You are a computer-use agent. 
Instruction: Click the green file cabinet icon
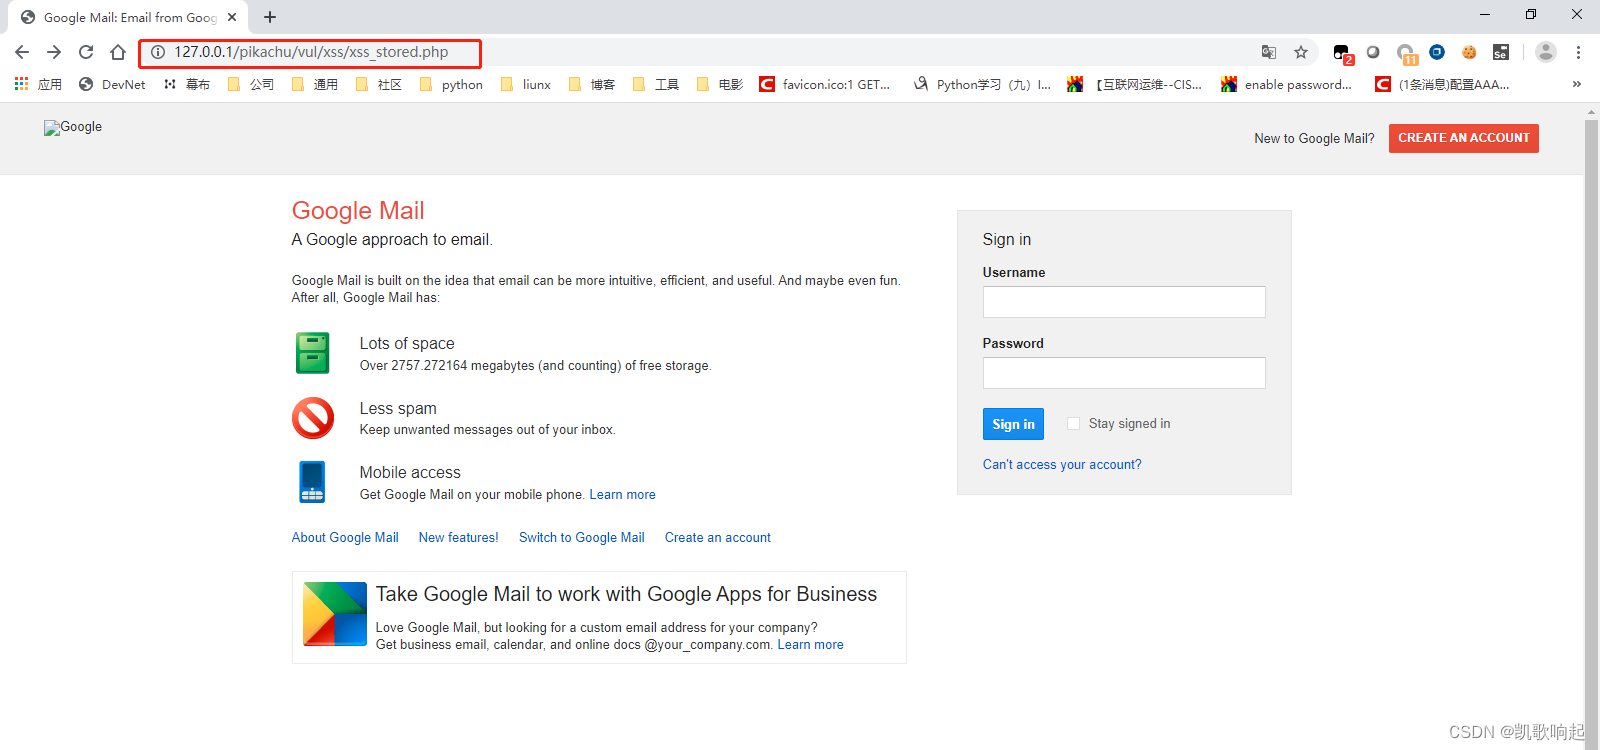313,353
